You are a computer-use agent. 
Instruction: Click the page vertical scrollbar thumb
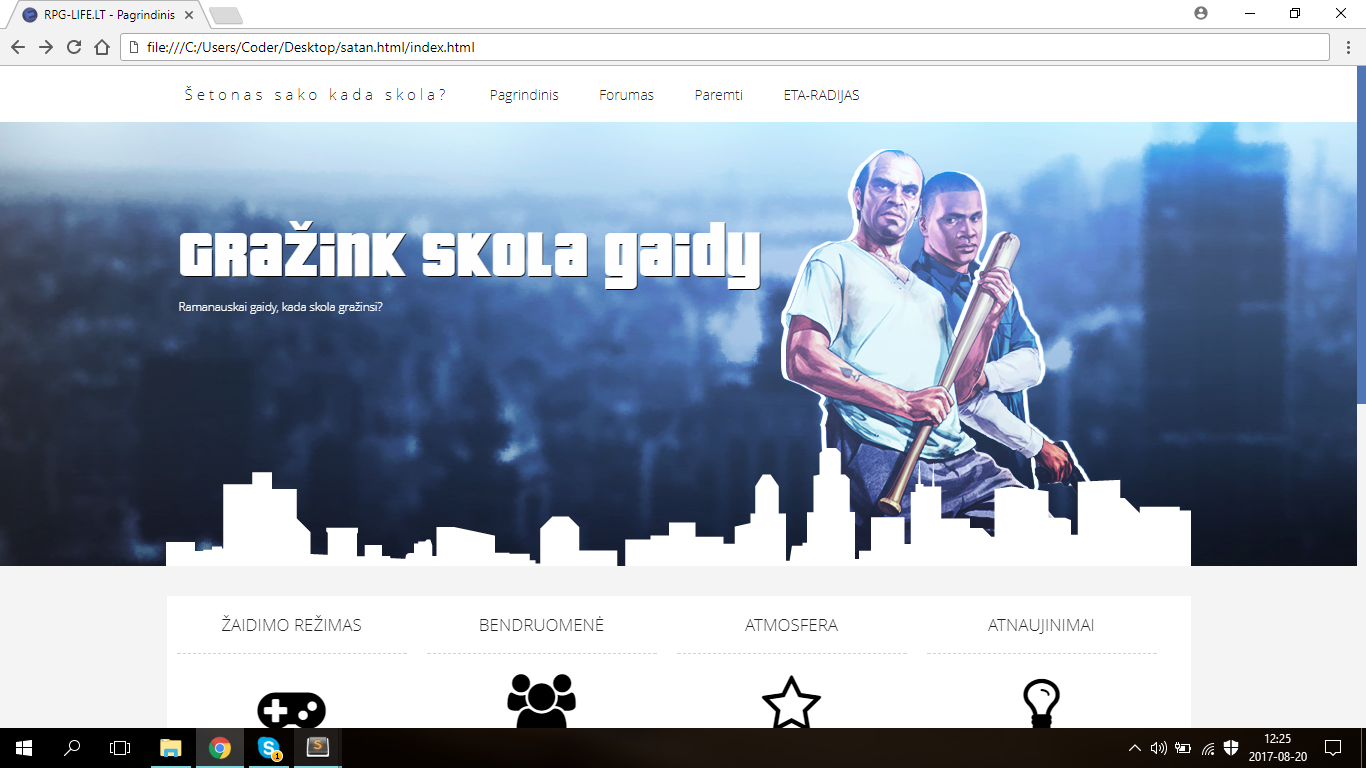[x=1361, y=235]
